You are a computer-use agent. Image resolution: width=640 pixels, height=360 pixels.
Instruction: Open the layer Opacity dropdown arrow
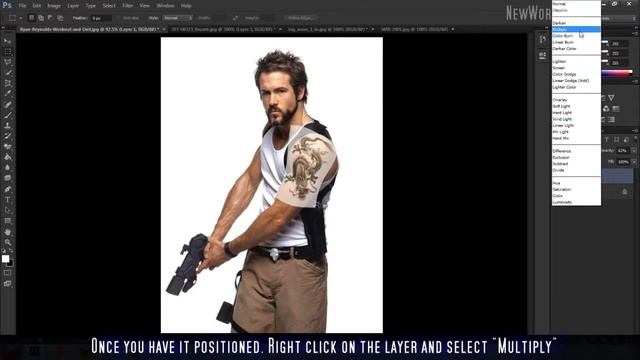pyautogui.click(x=634, y=151)
